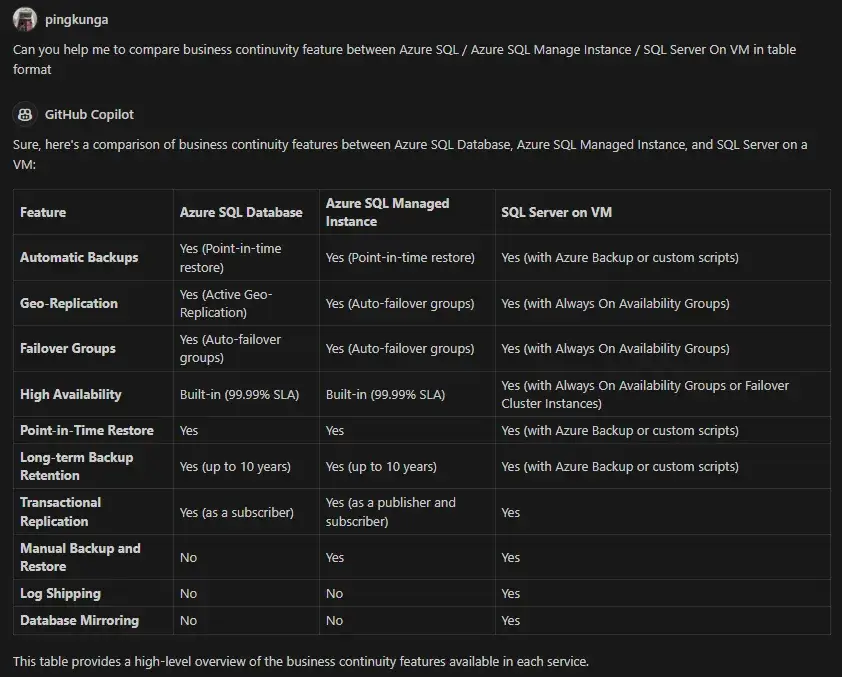Select the Azure SQL Database column header
The image size is (842, 677).
click(241, 212)
